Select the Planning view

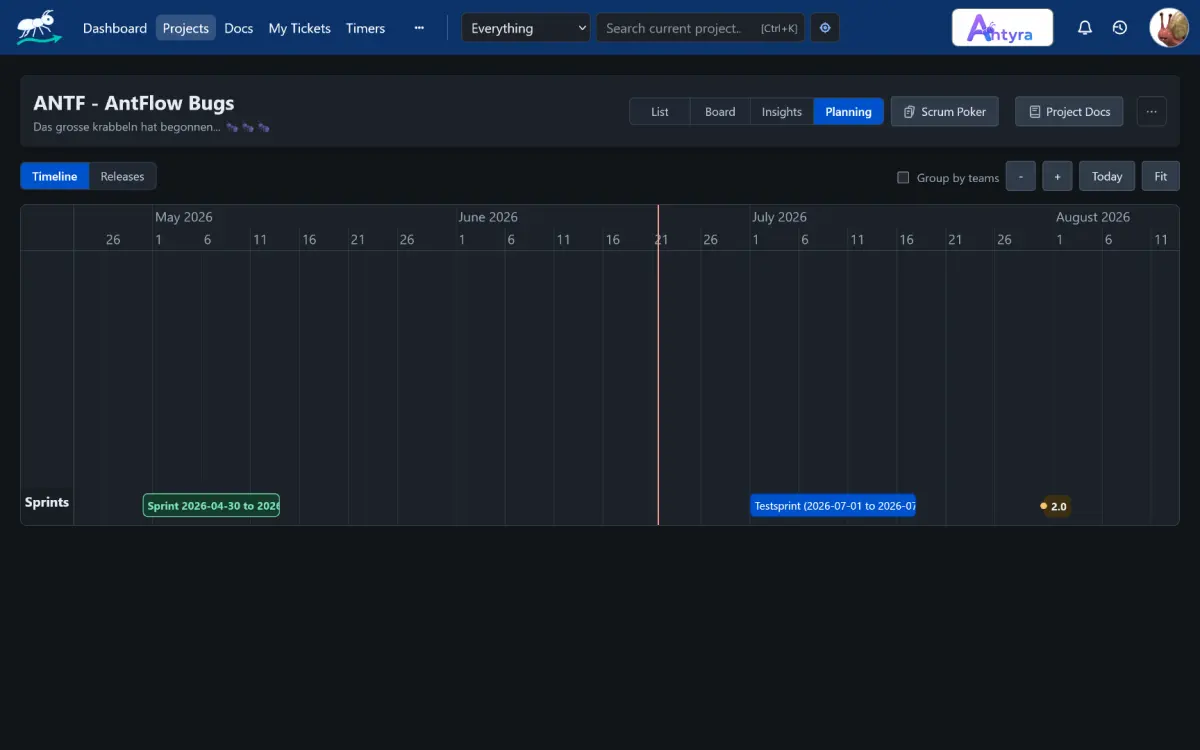tap(848, 112)
